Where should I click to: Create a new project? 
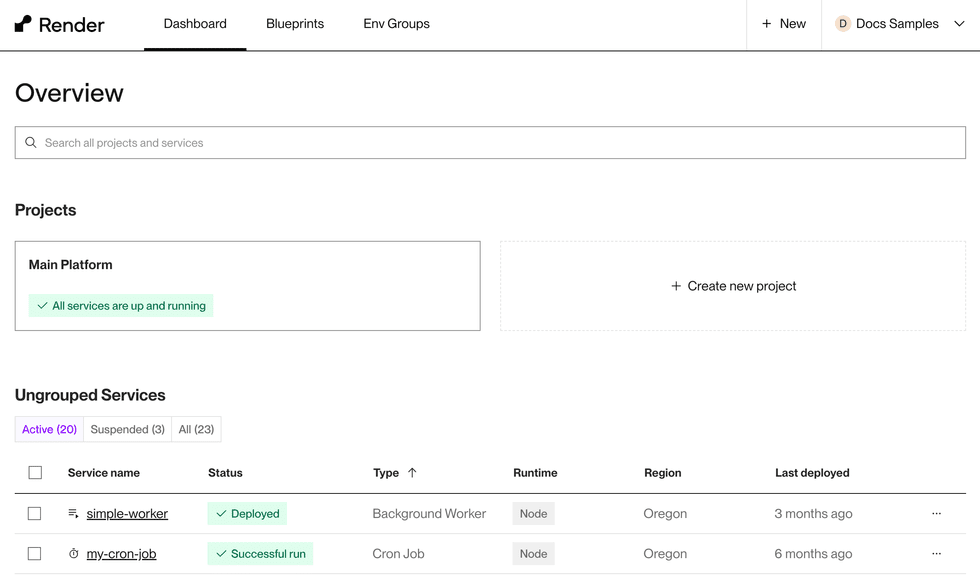tap(733, 286)
